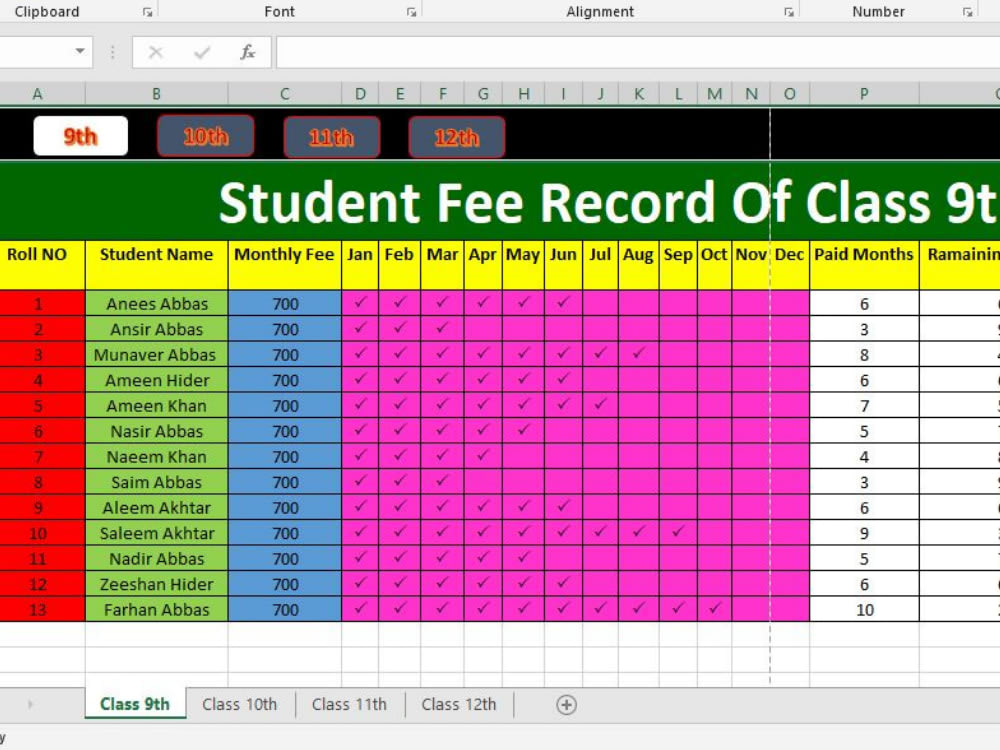Select the Ameen Khan name cell

[156, 406]
